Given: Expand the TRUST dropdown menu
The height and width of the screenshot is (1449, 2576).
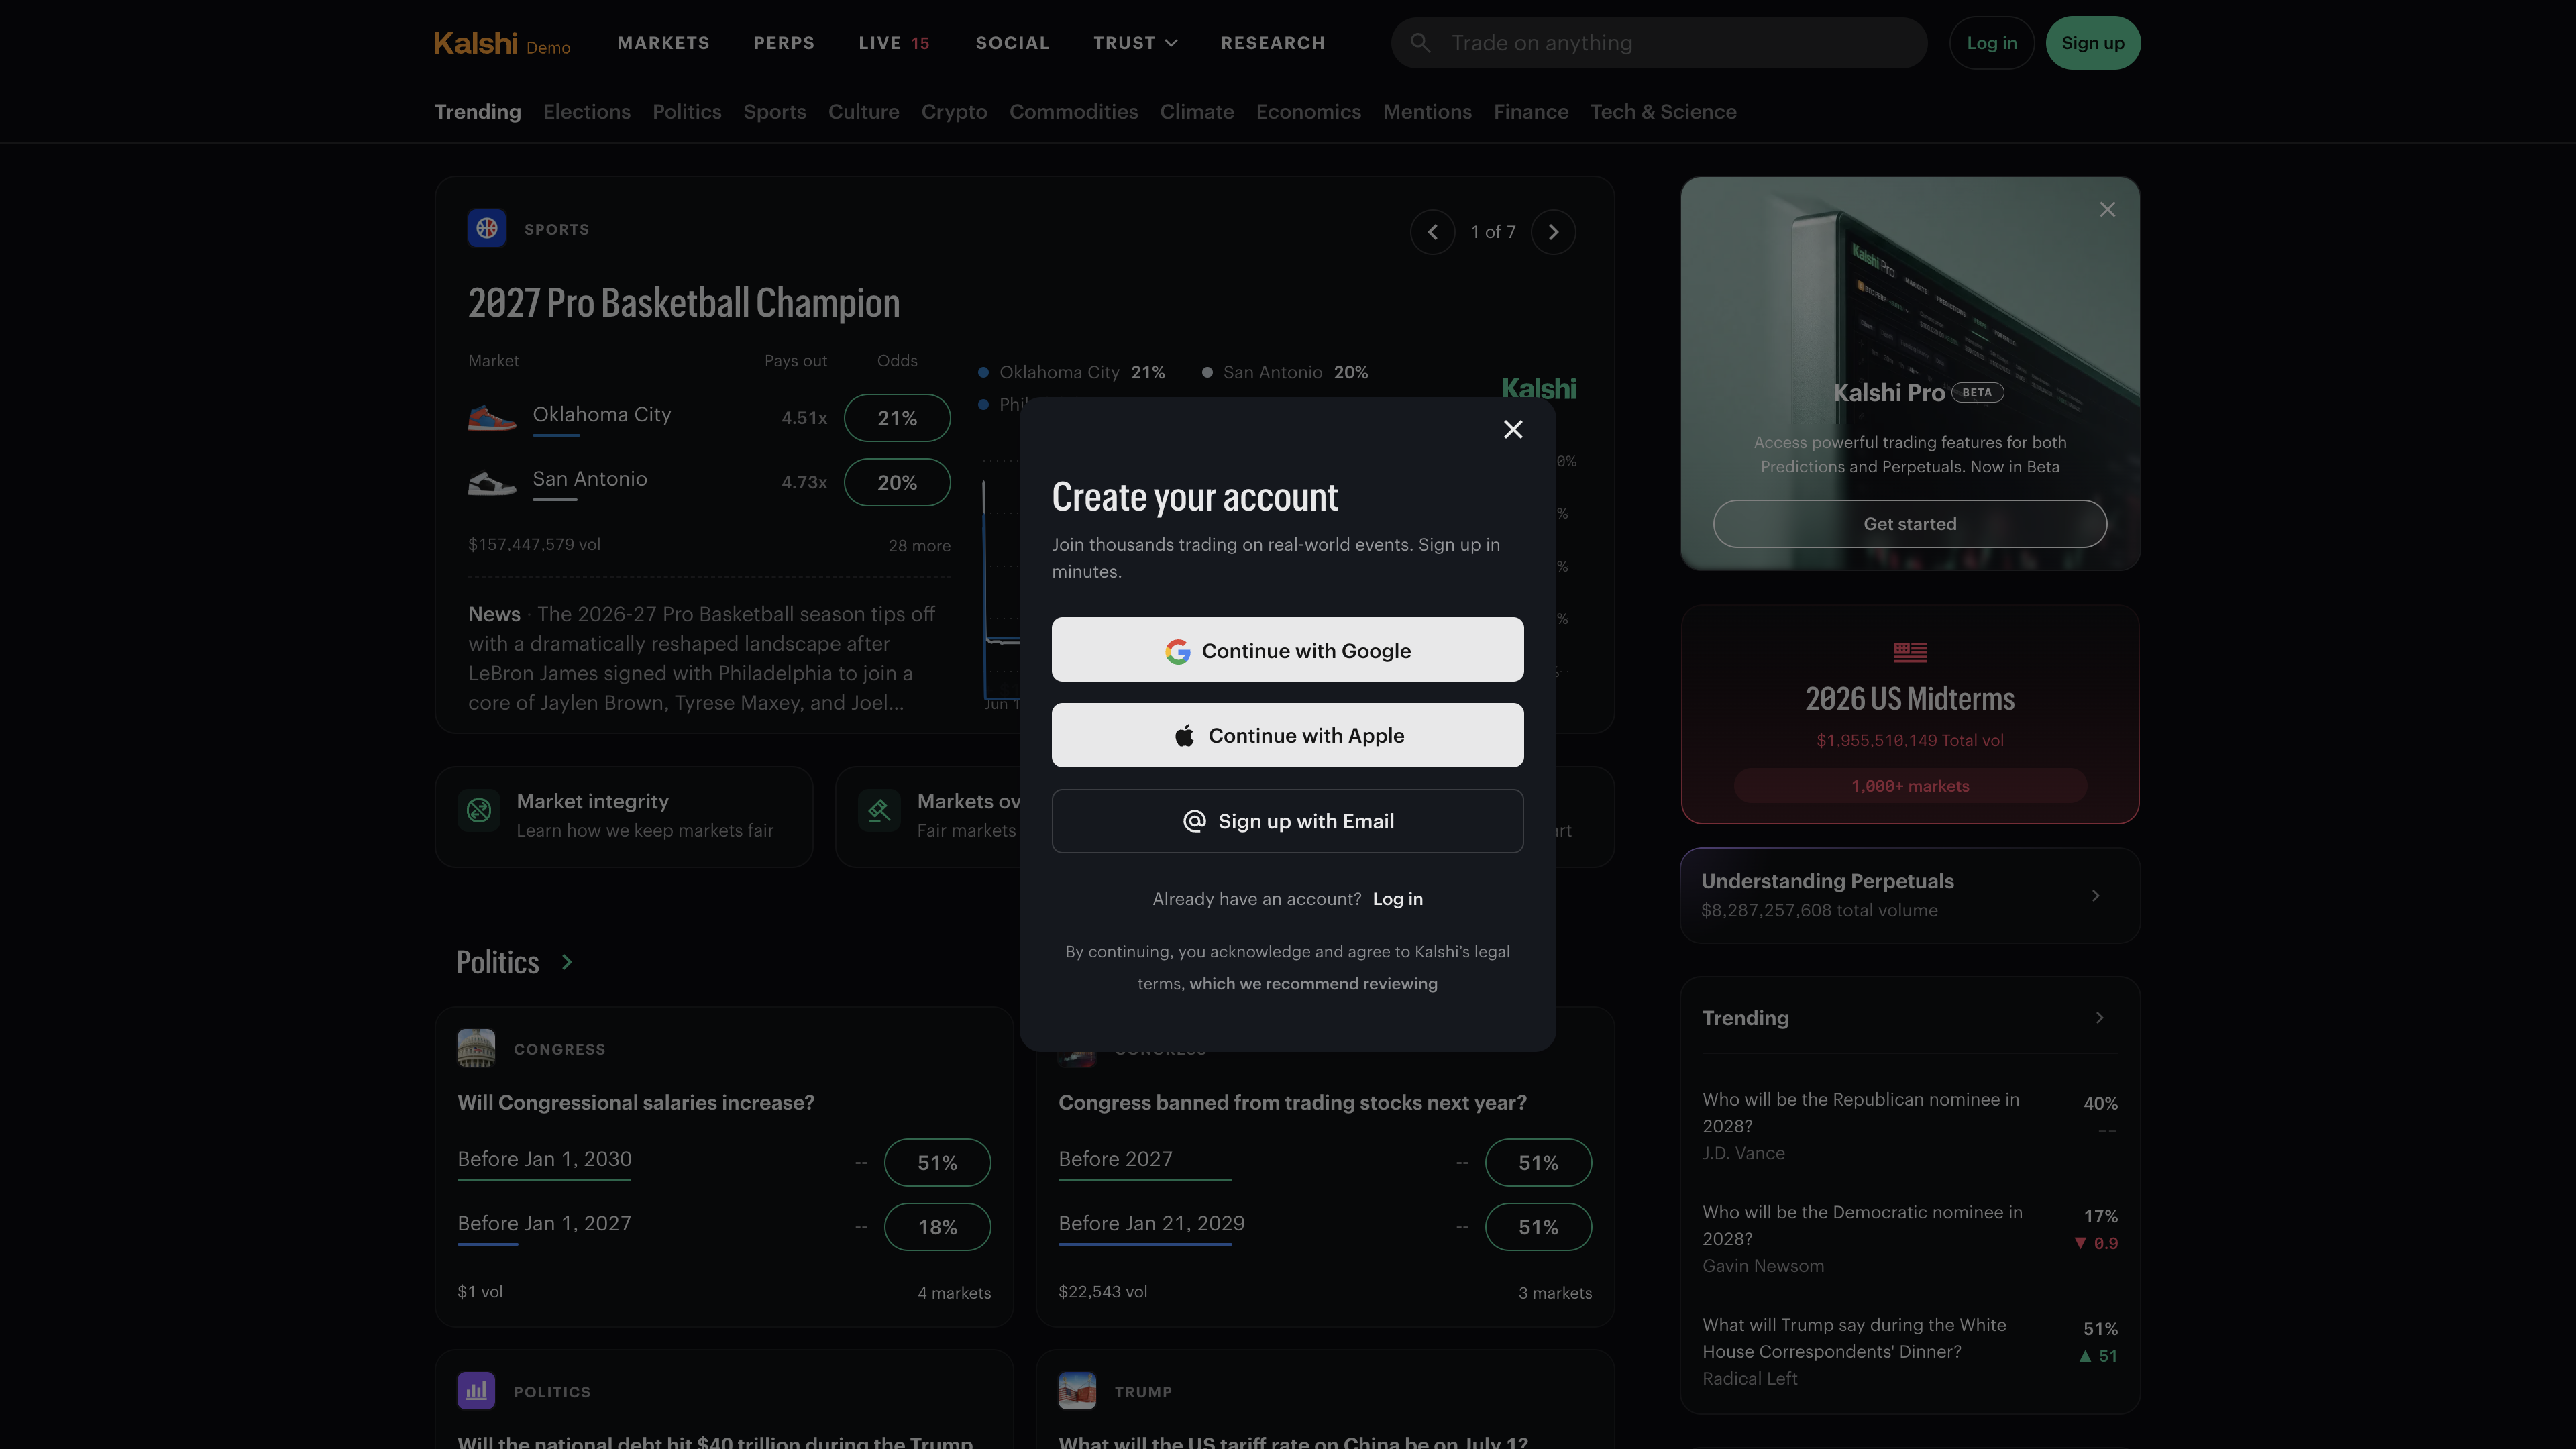Looking at the screenshot, I should 1135,43.
